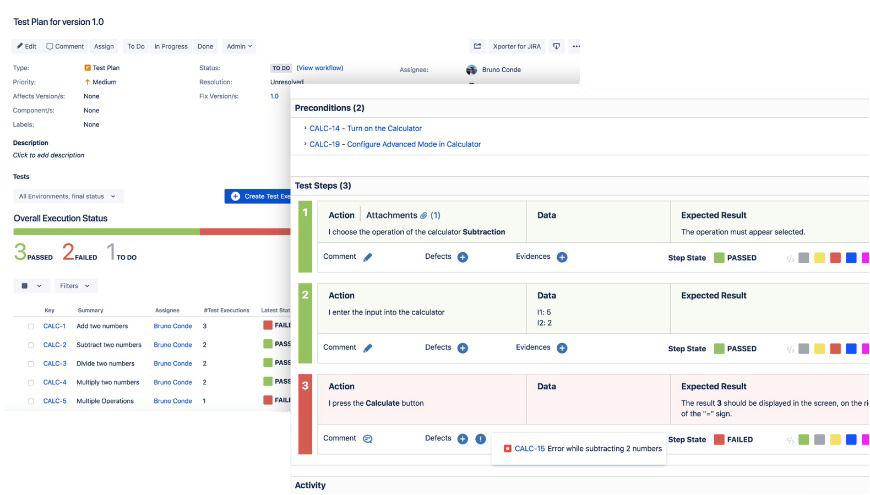Tick the checkbox for CALC-2 row
The width and height of the screenshot is (870, 495).
[31, 345]
